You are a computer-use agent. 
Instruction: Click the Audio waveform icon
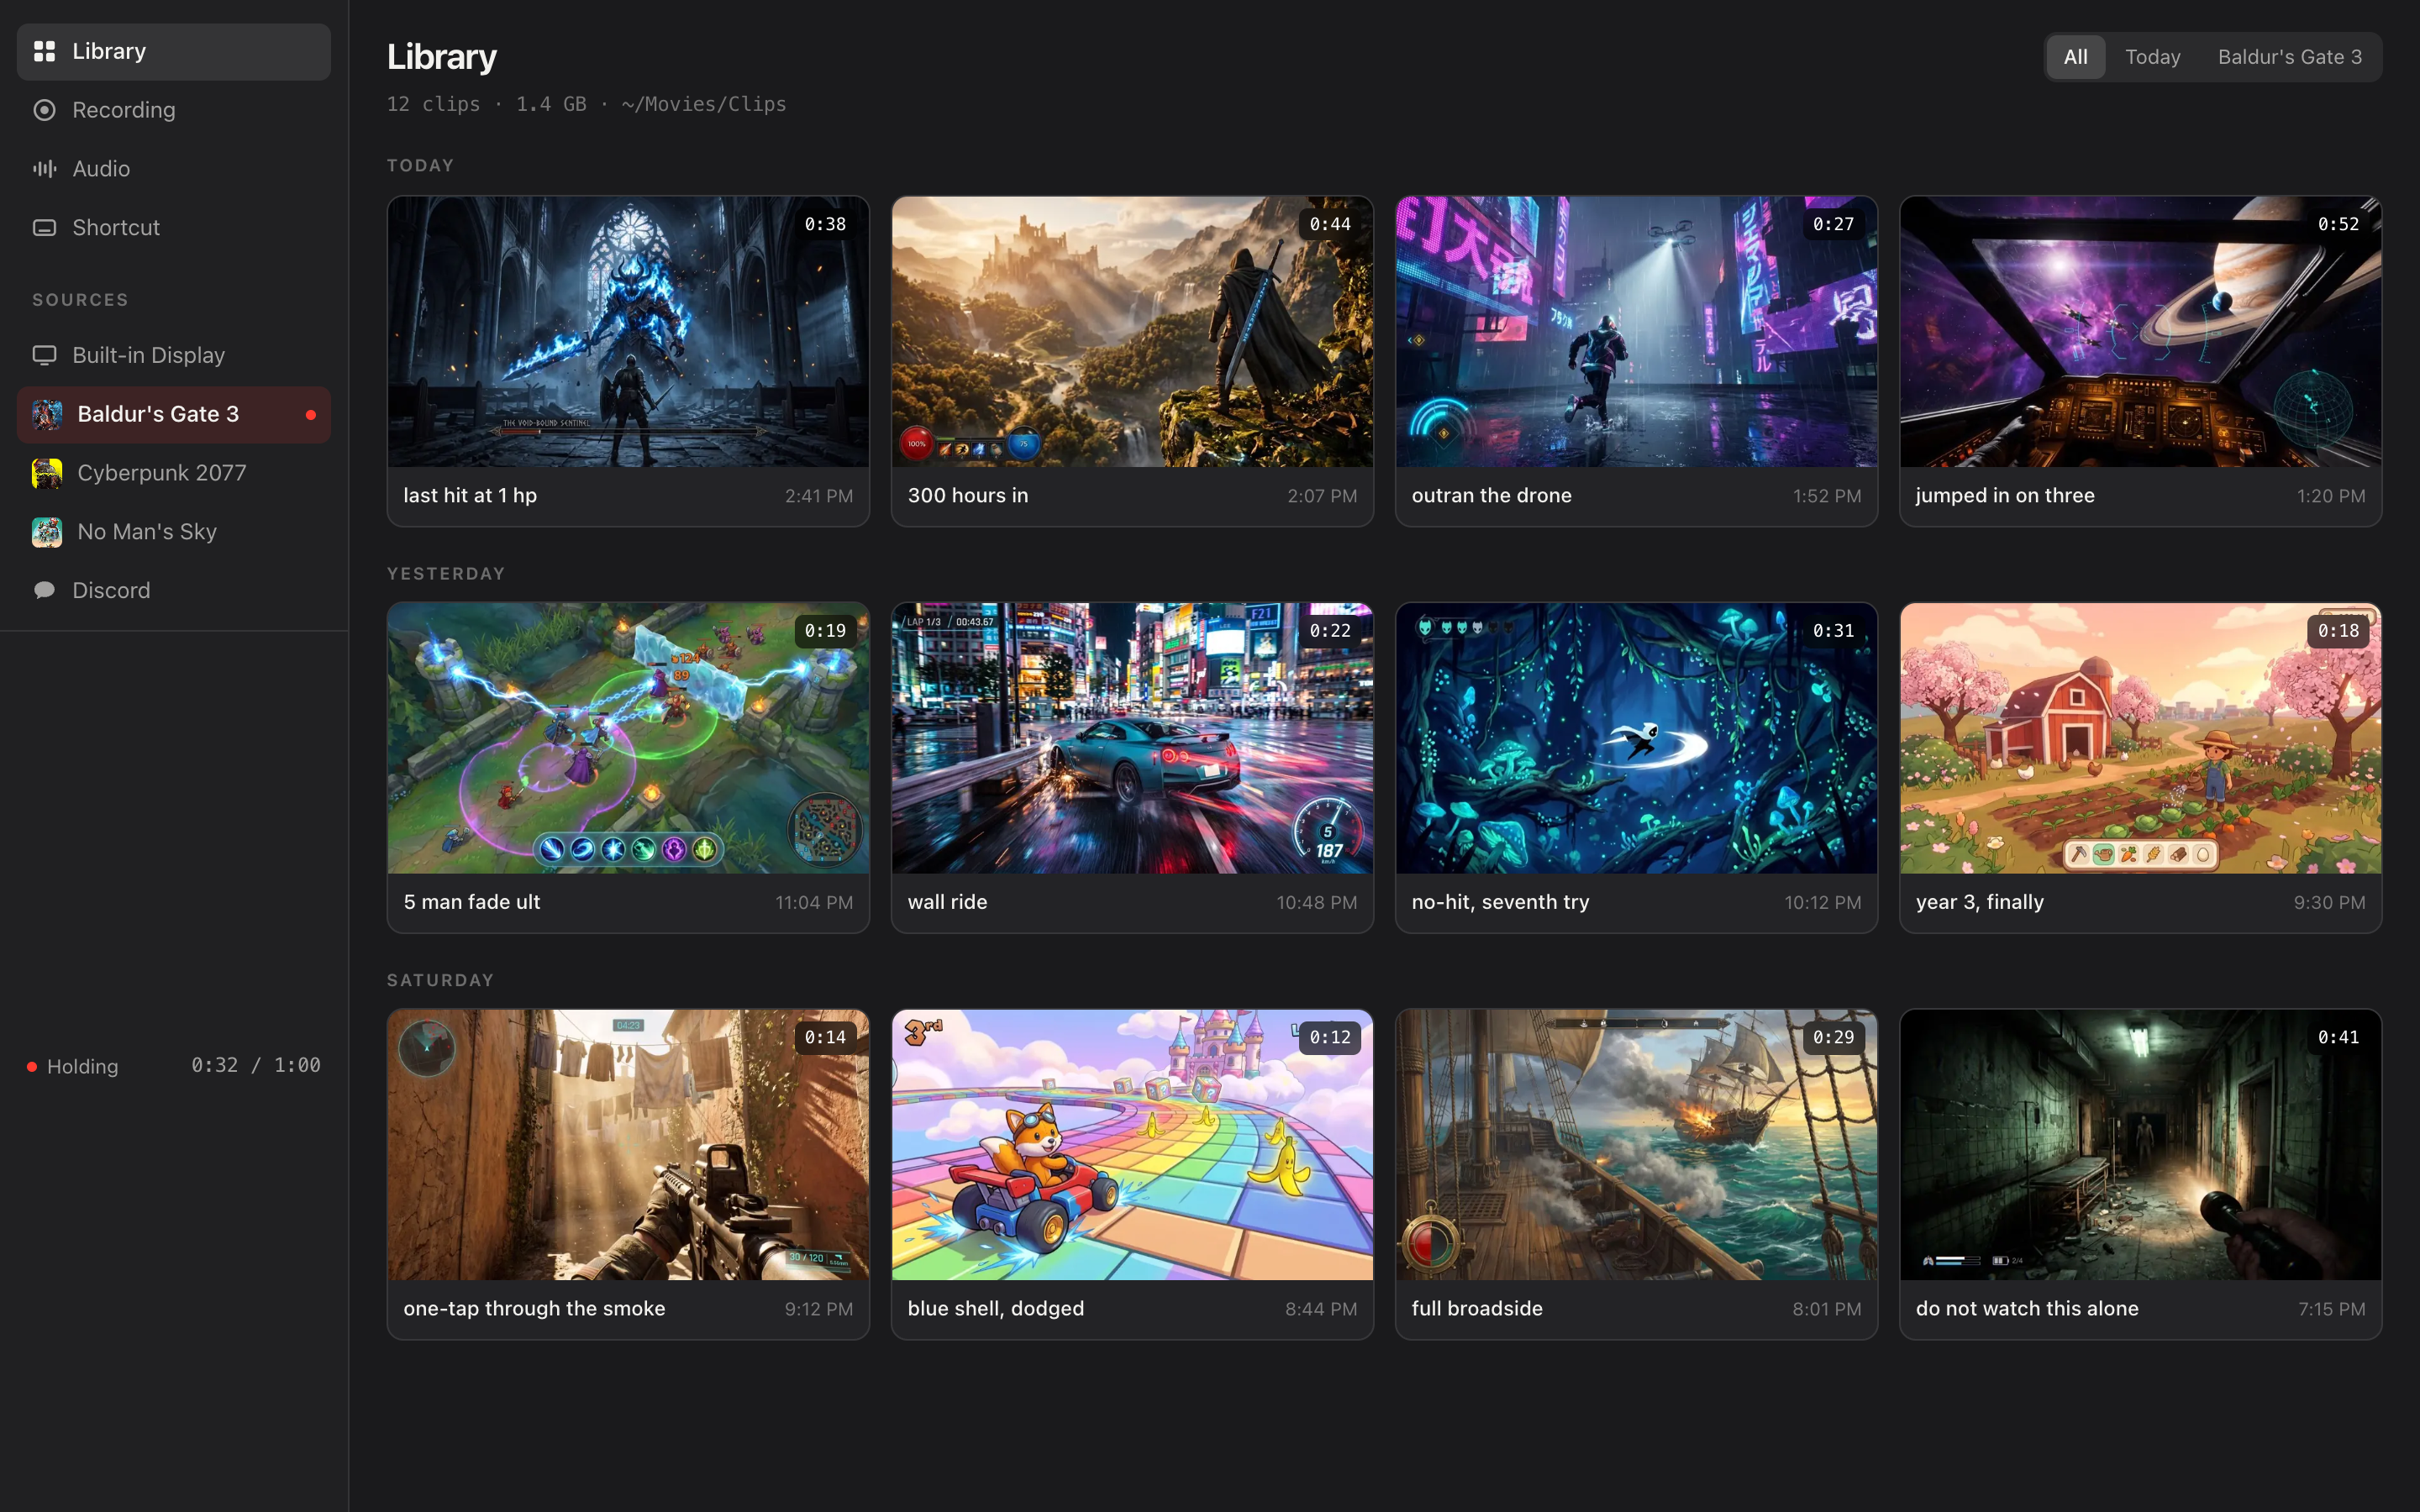tap(44, 169)
